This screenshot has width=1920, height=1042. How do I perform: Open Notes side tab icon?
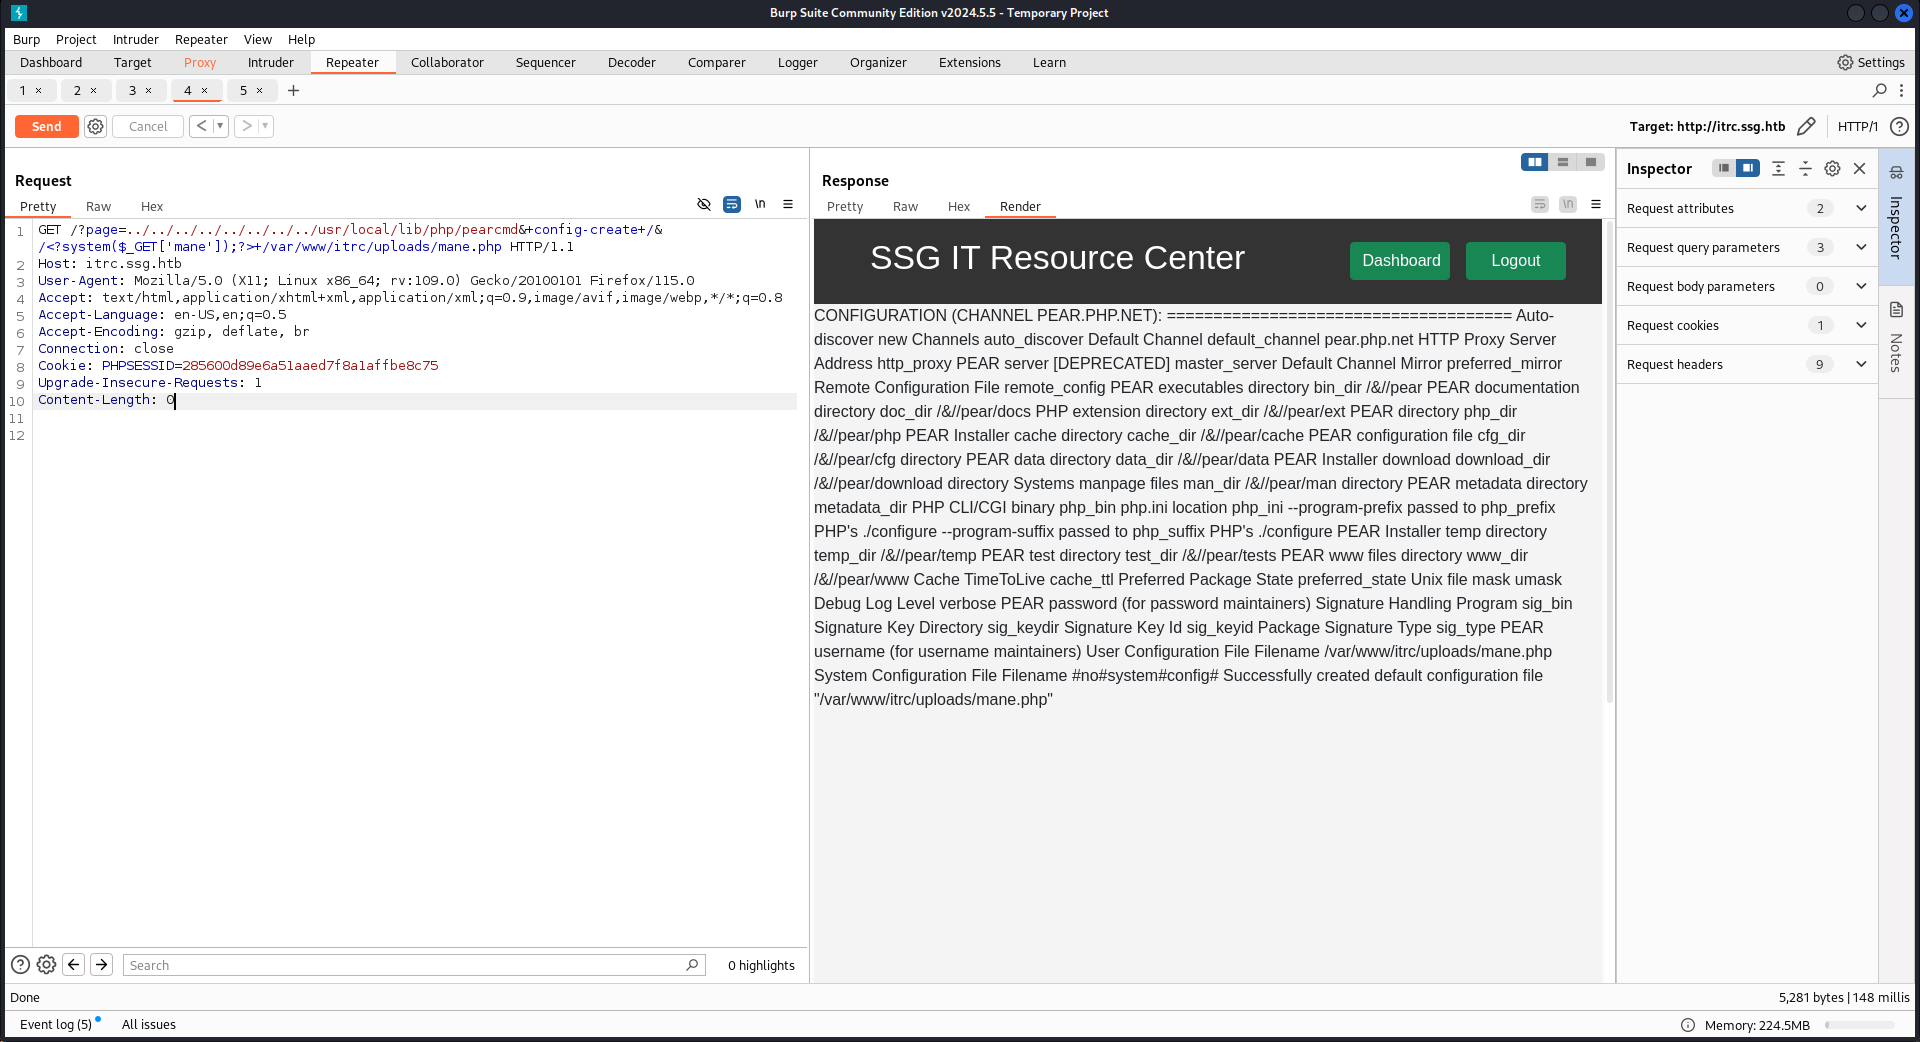point(1896,309)
